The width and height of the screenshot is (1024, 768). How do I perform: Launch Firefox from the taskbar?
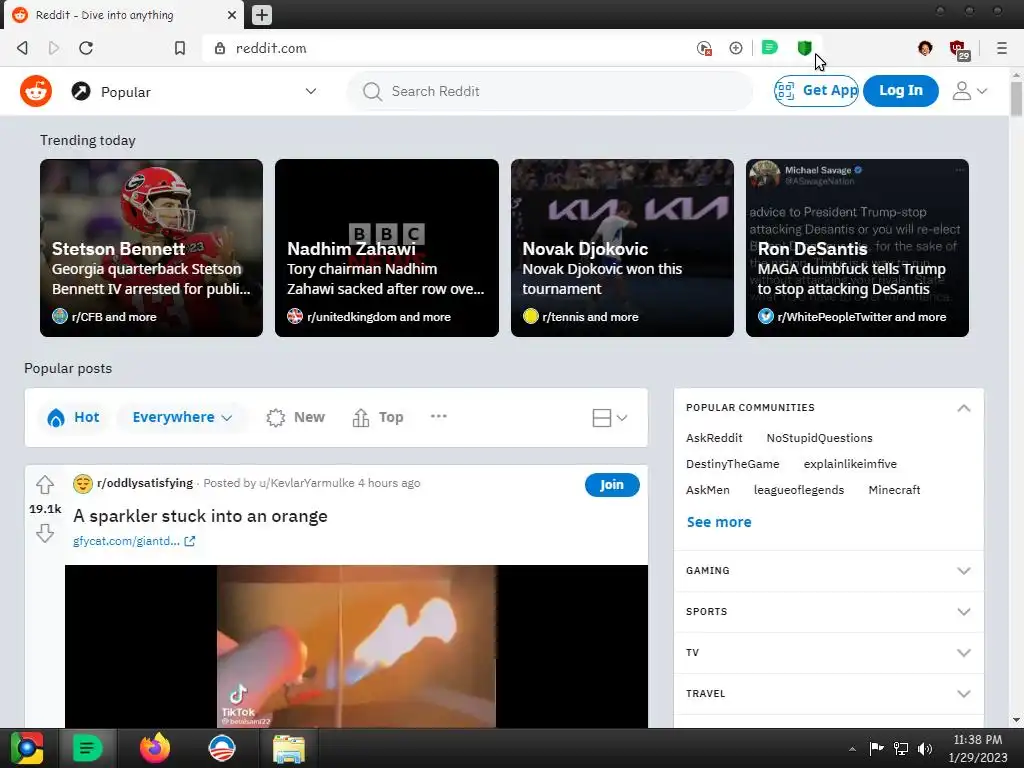pos(155,748)
